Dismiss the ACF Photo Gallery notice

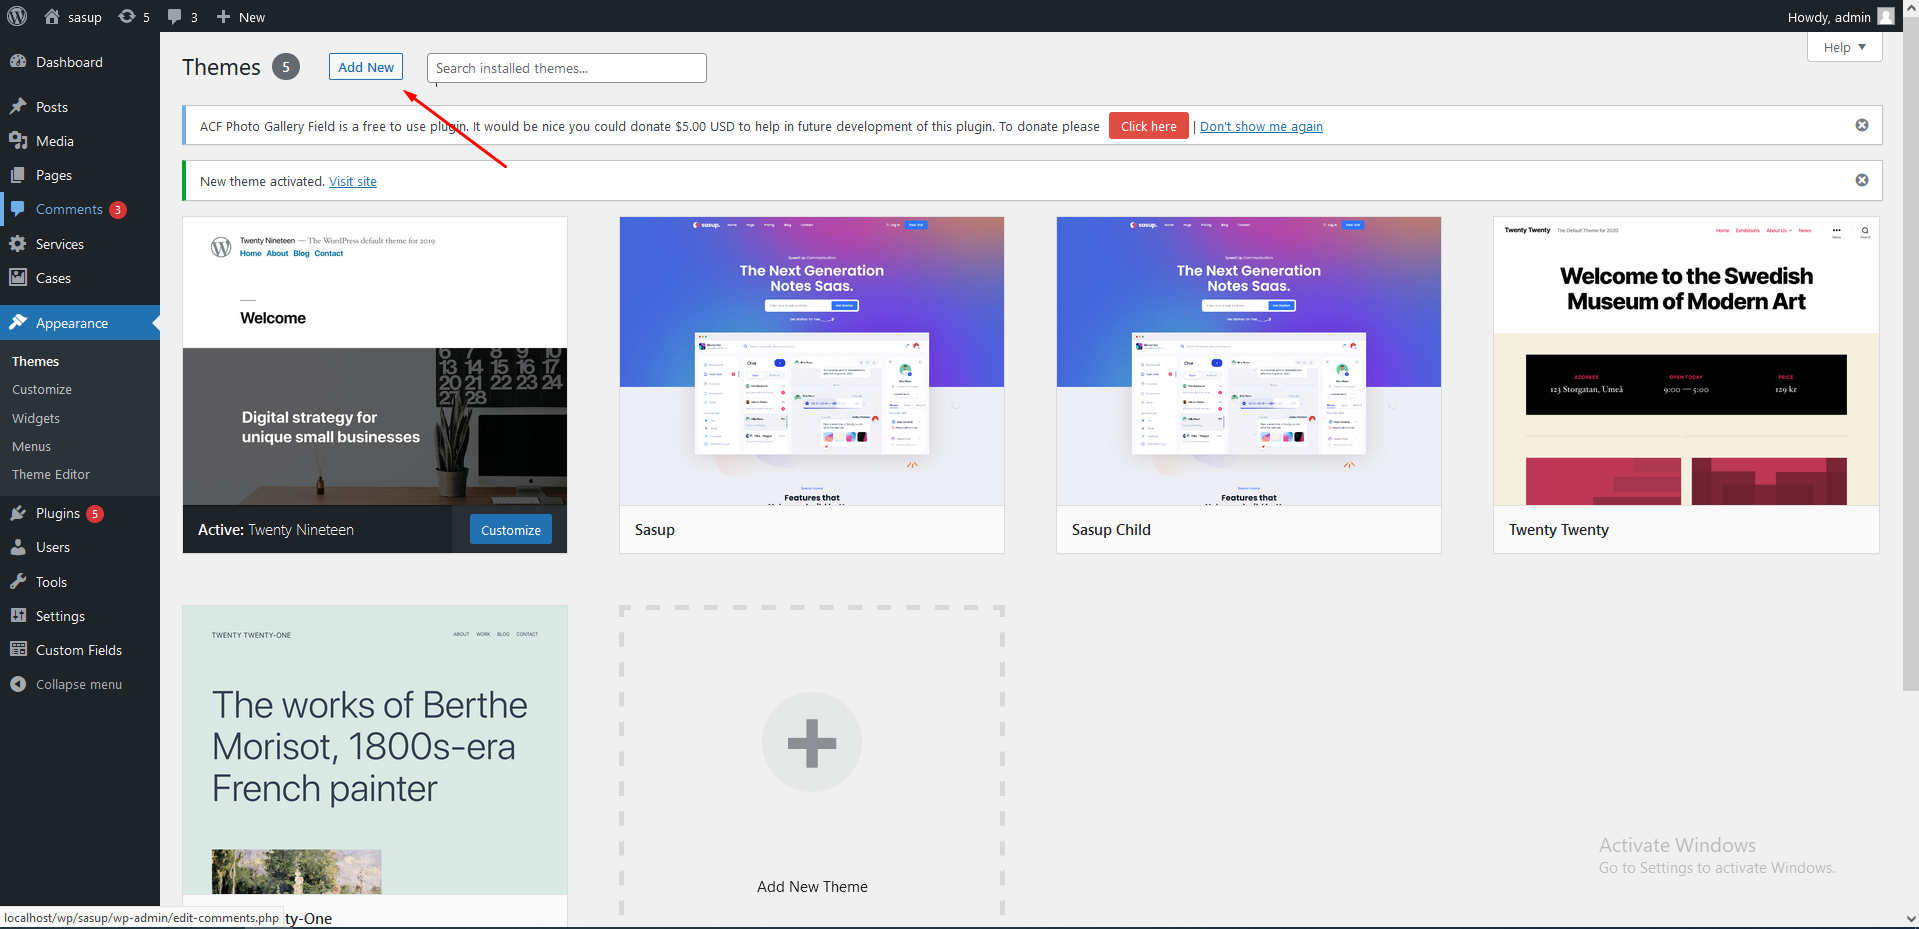(1862, 125)
